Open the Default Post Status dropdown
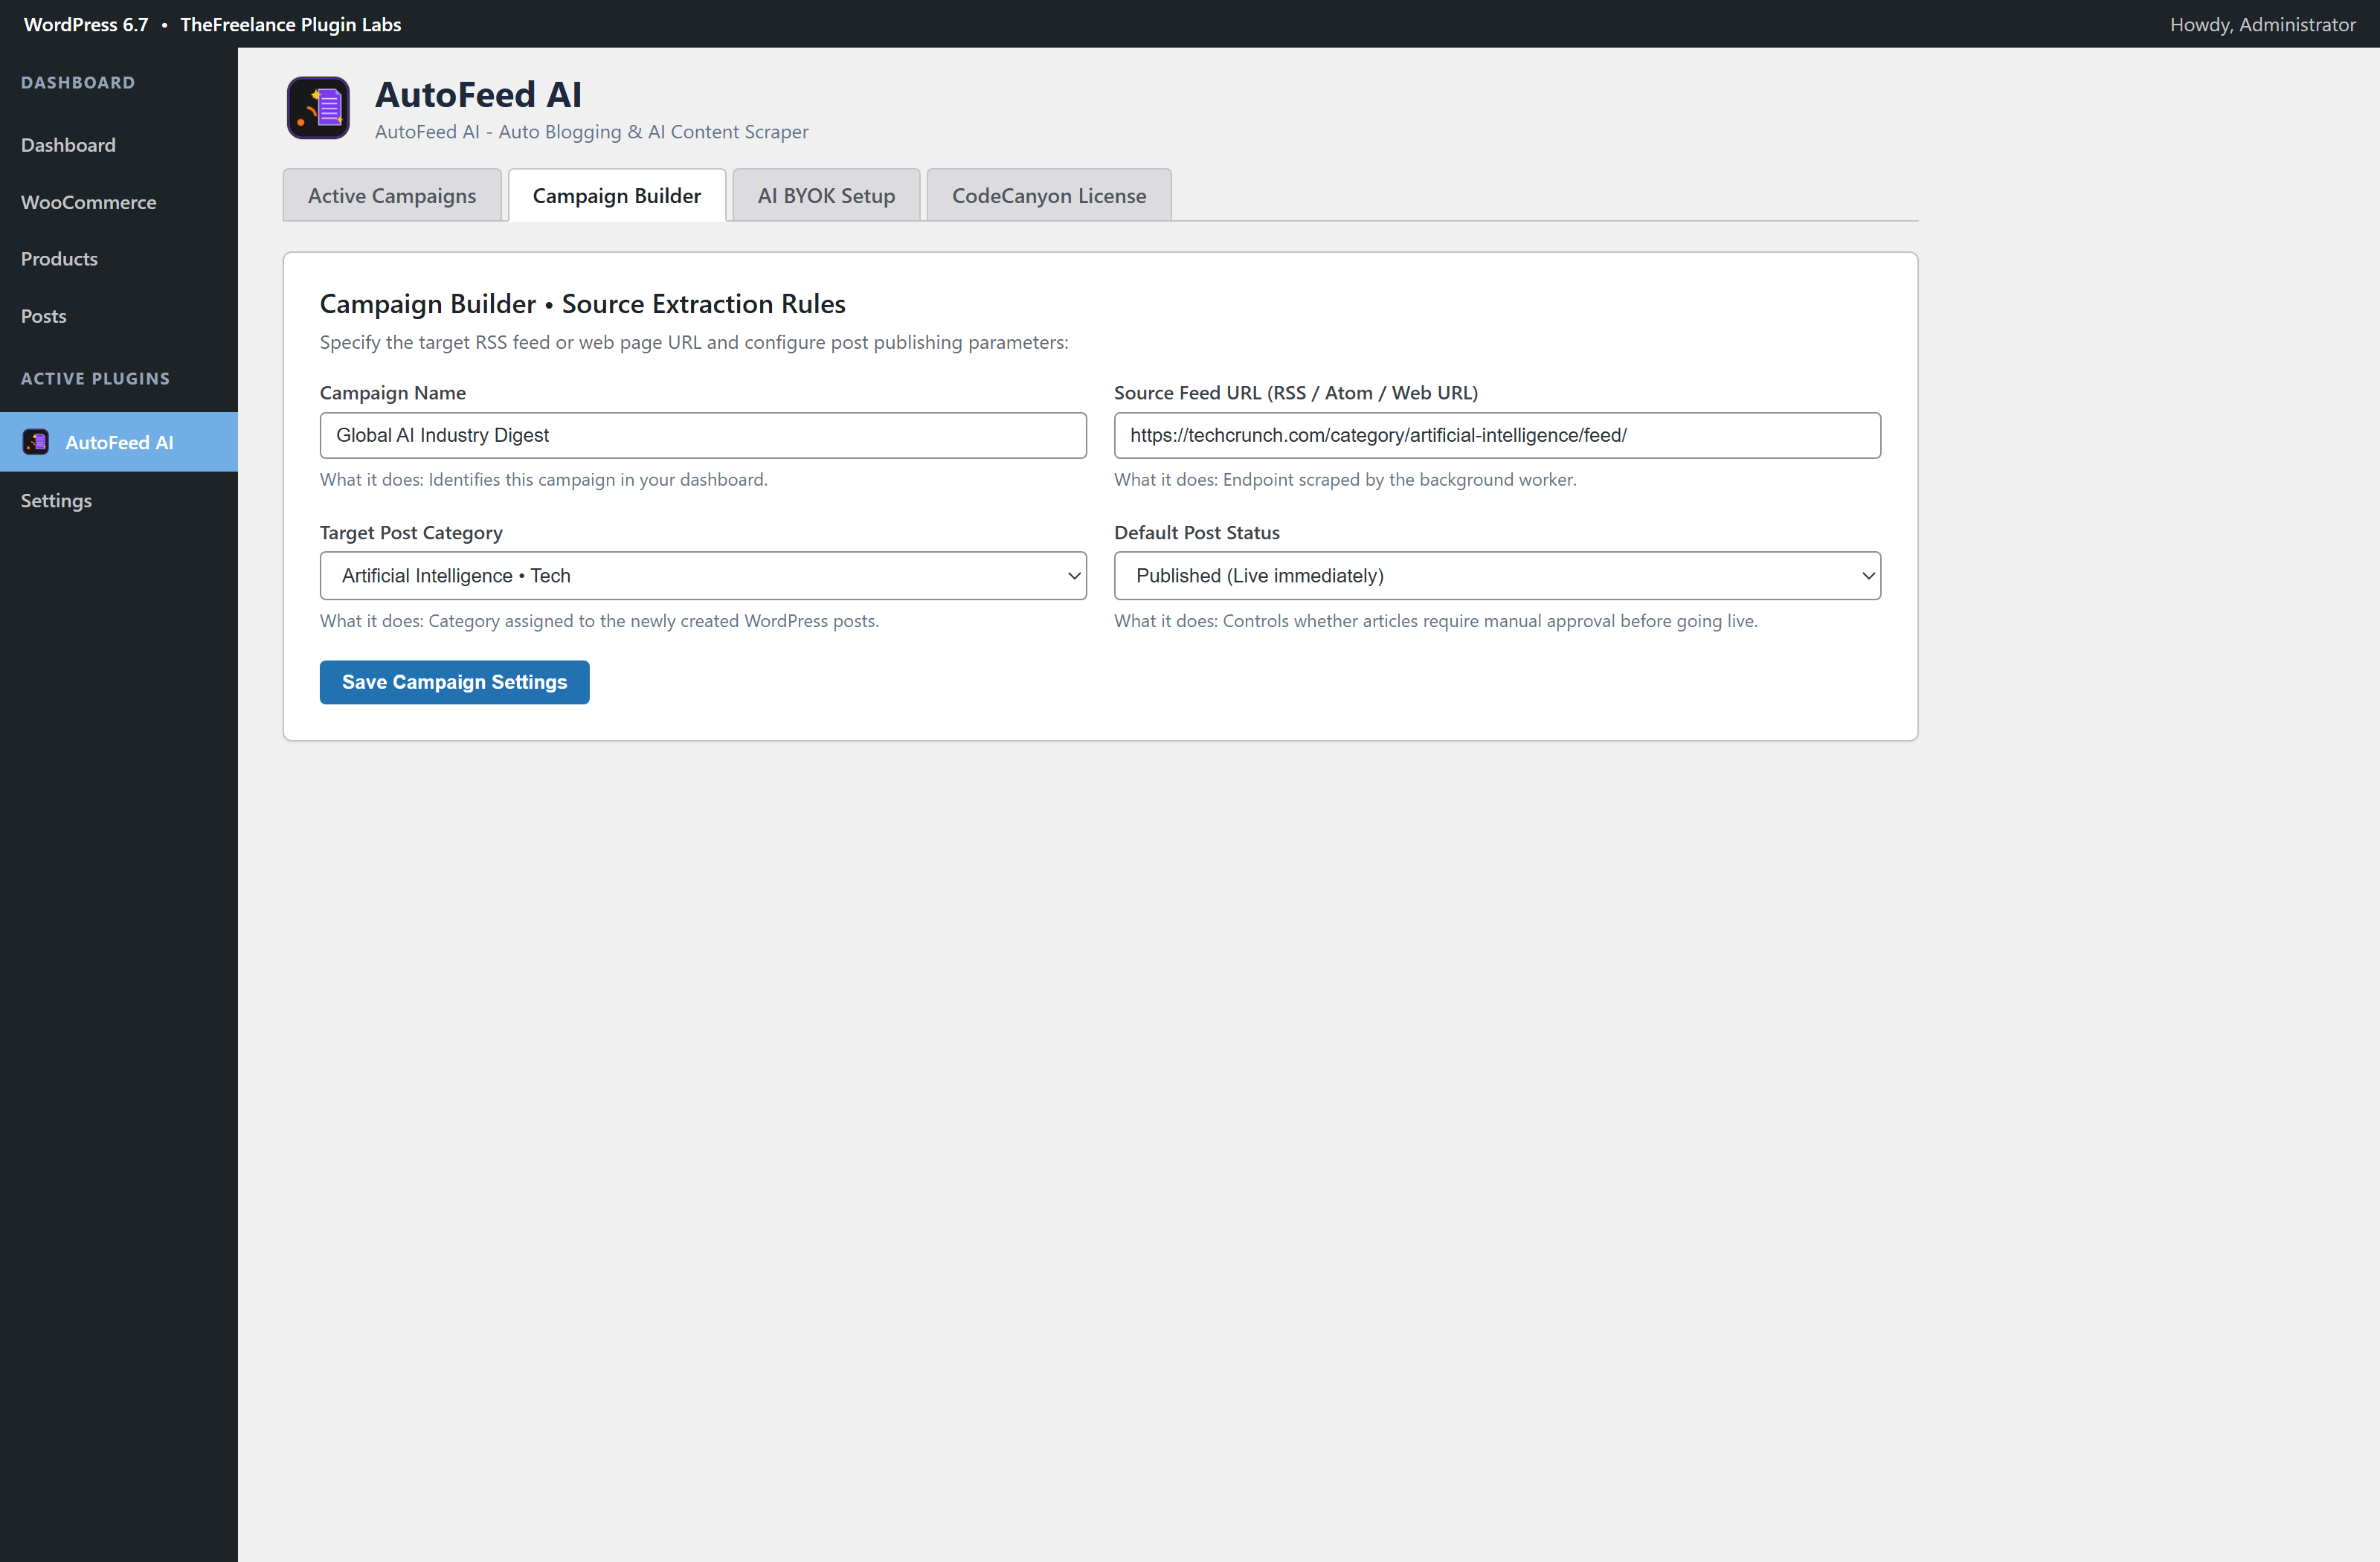The image size is (2380, 1562). (x=1497, y=576)
